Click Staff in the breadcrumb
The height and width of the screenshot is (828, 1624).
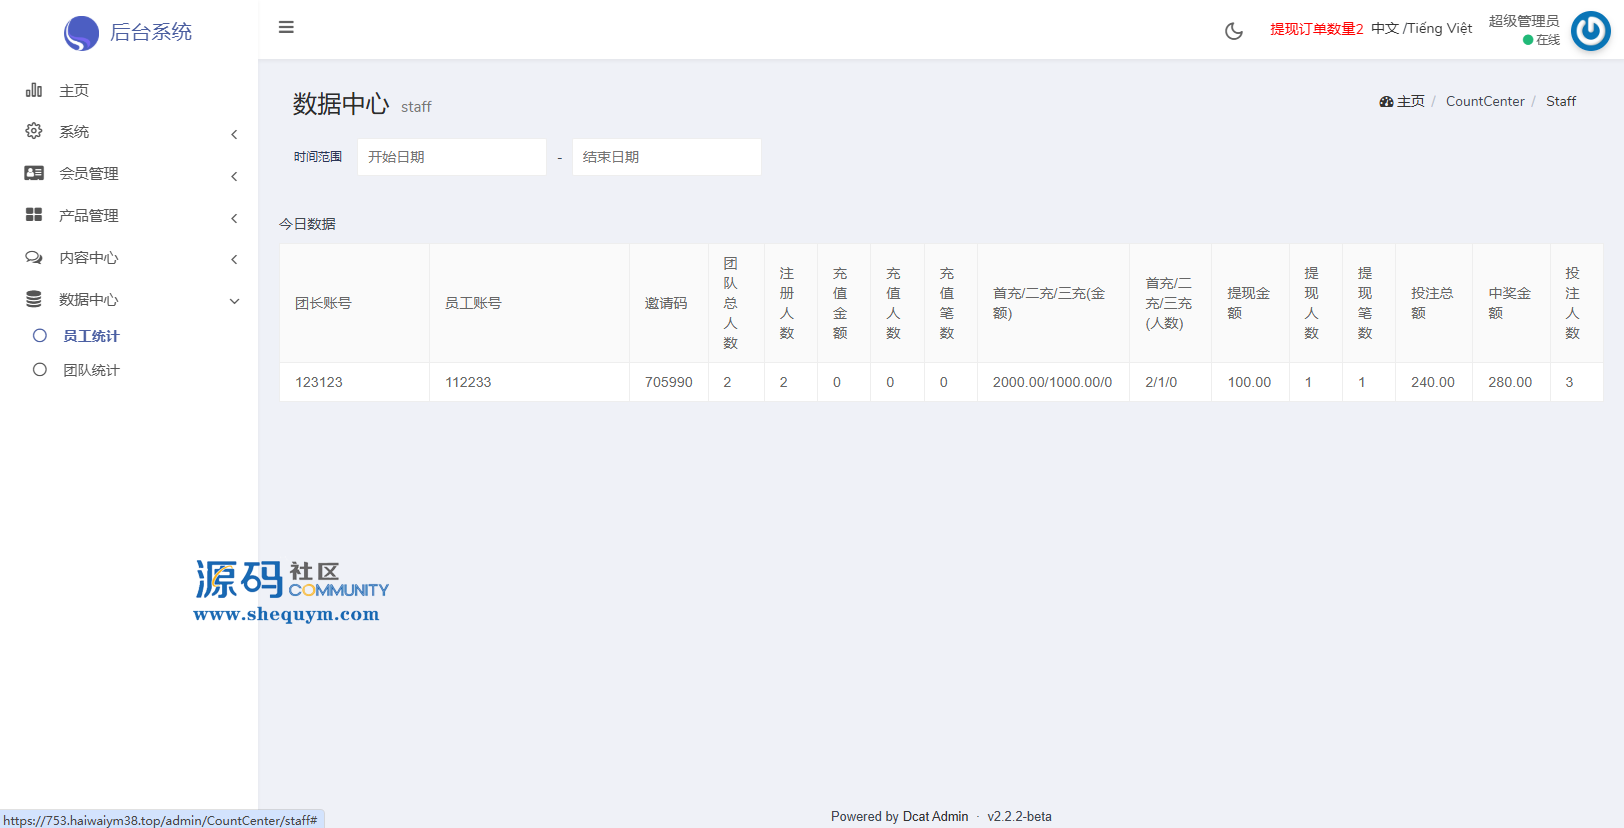click(x=1561, y=101)
